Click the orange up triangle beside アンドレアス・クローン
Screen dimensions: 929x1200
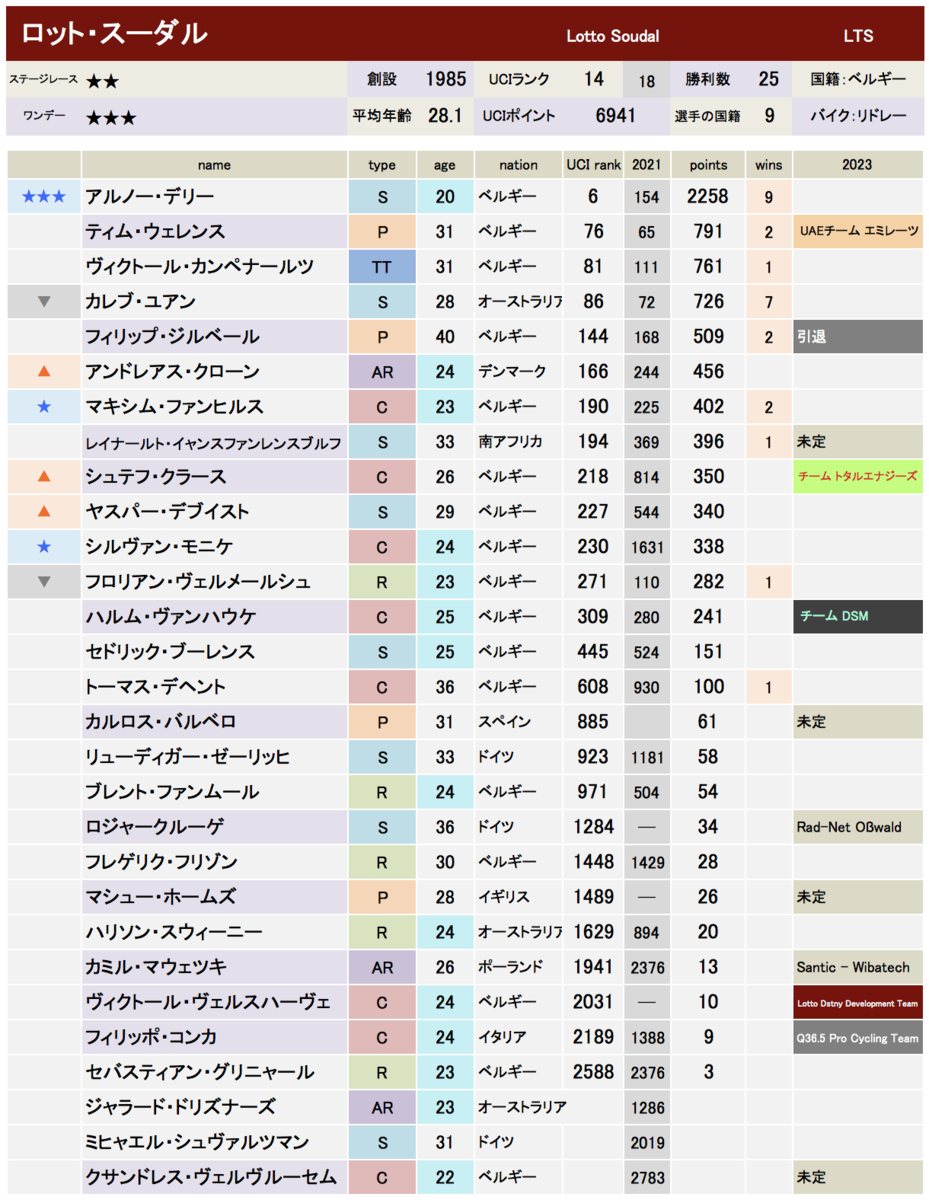tap(43, 371)
